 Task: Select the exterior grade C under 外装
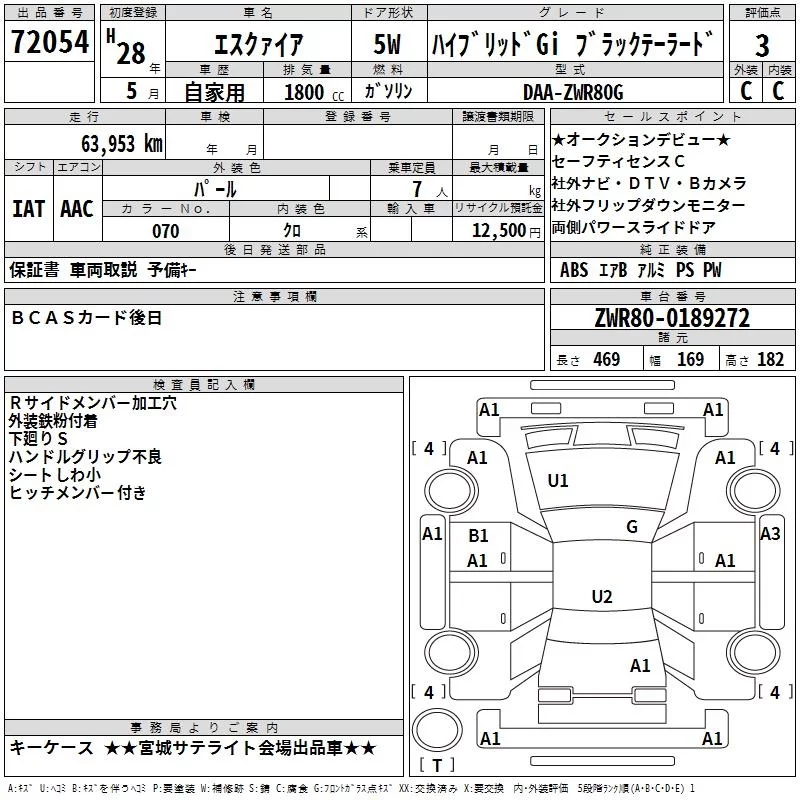pyautogui.click(x=746, y=91)
